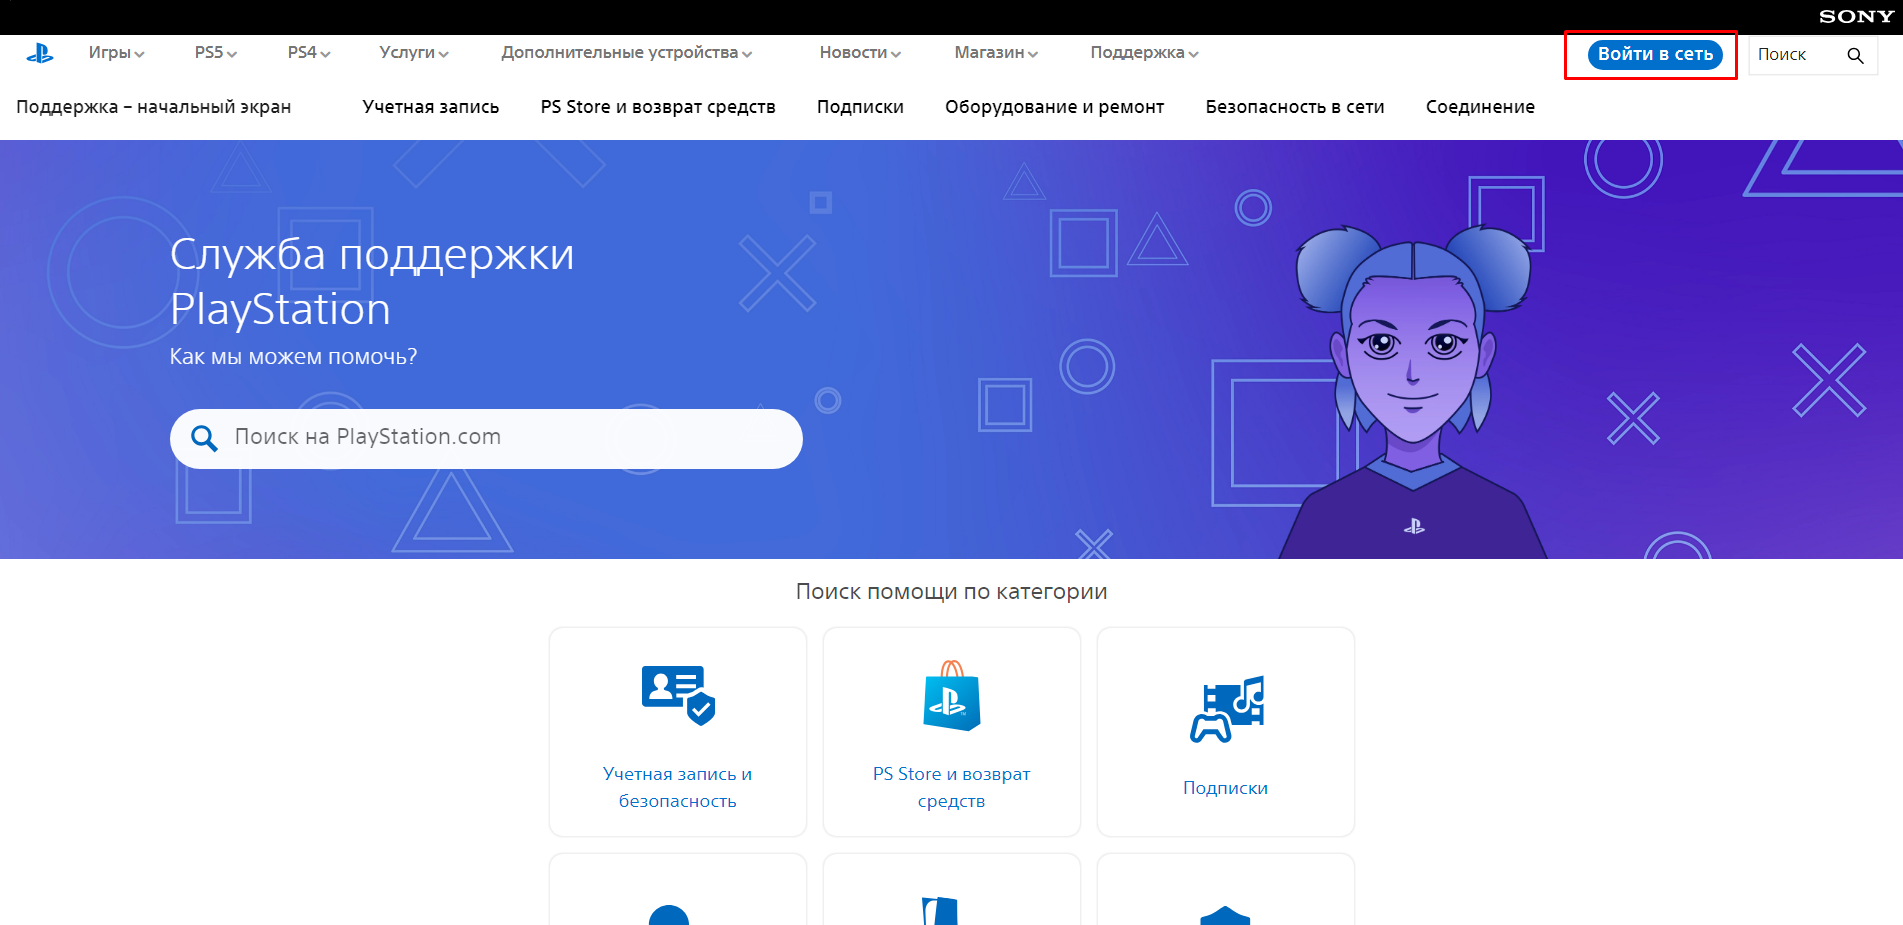The width and height of the screenshot is (1903, 925).
Task: Expand the Игры dropdown menu
Action: 116,53
